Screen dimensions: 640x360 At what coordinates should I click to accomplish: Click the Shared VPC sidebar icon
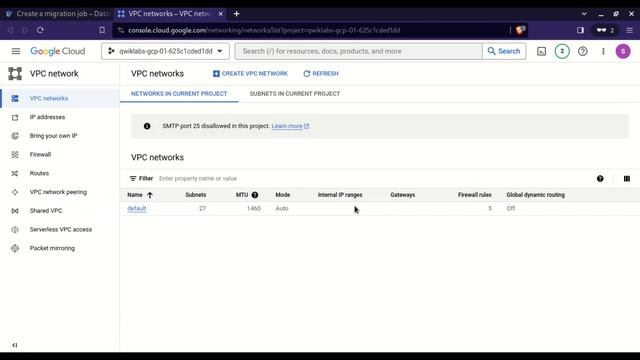pyautogui.click(x=15, y=211)
